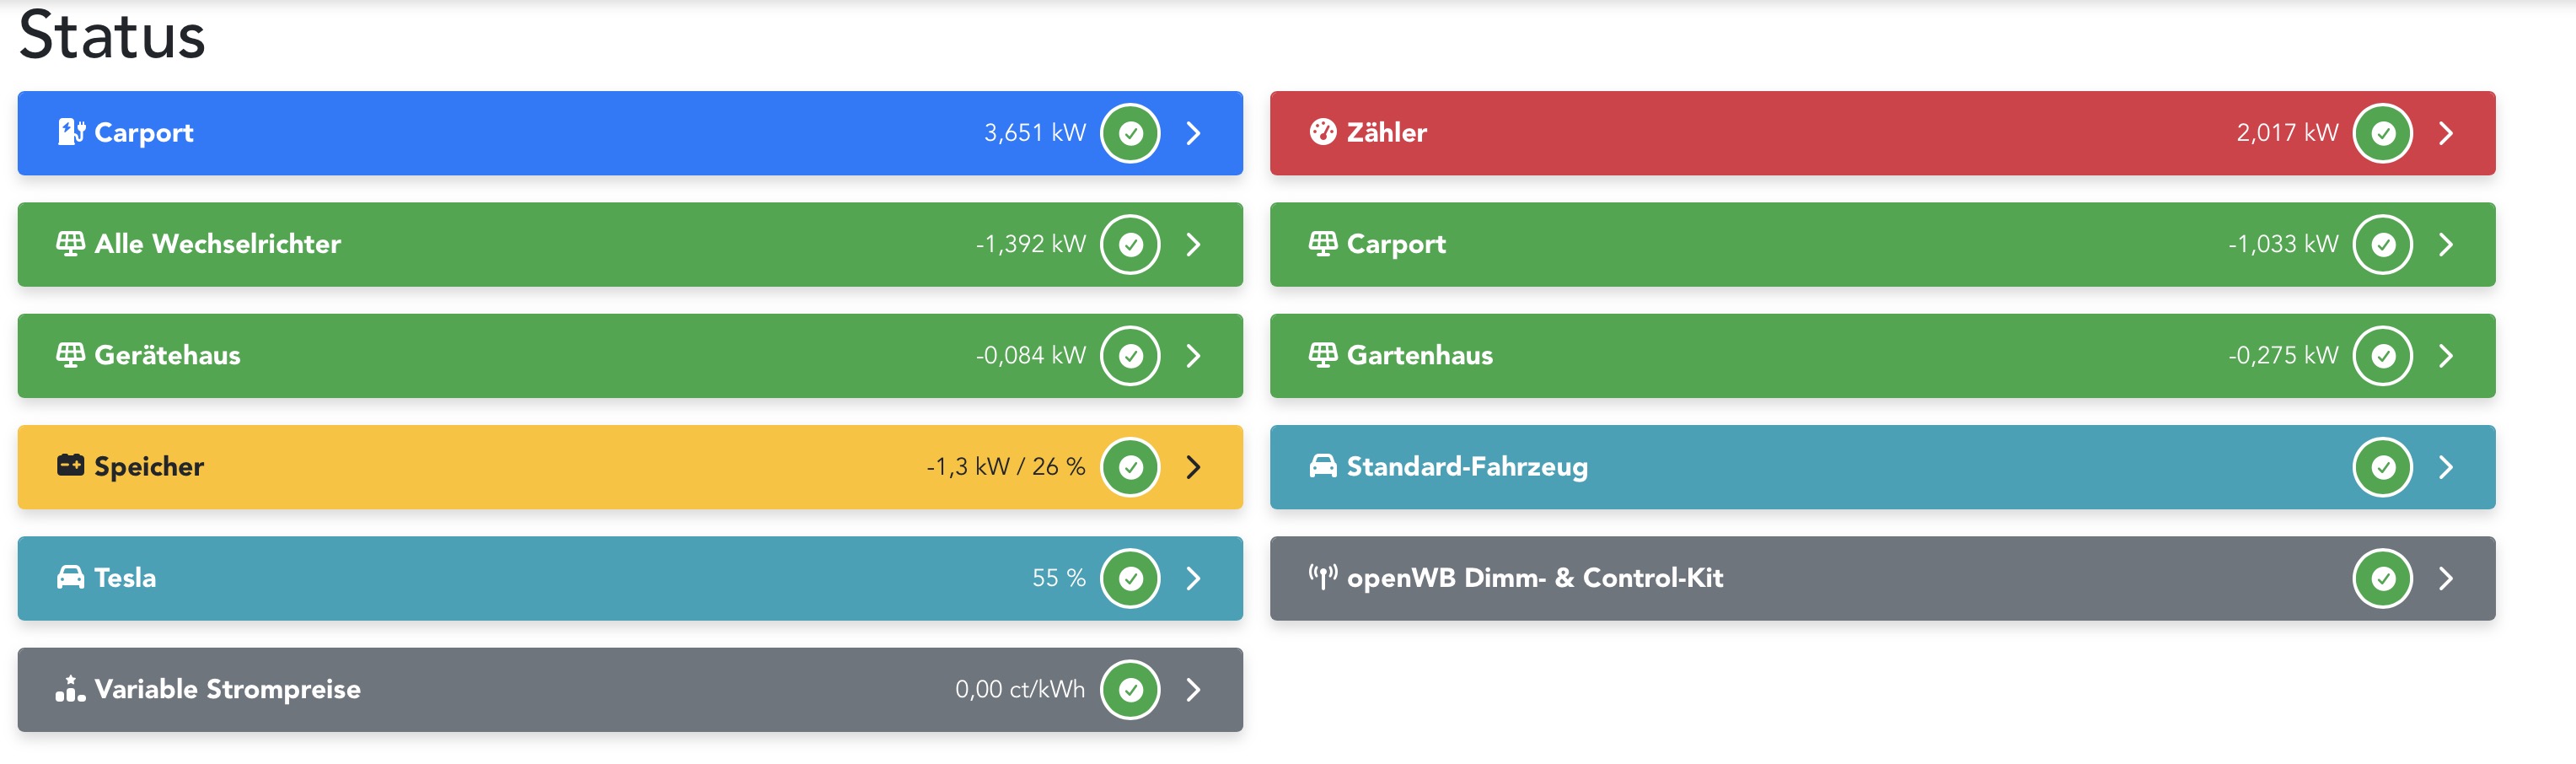Image resolution: width=2576 pixels, height=764 pixels.
Task: Click the price chart icon by Variable Strompreise
Action: coord(70,689)
